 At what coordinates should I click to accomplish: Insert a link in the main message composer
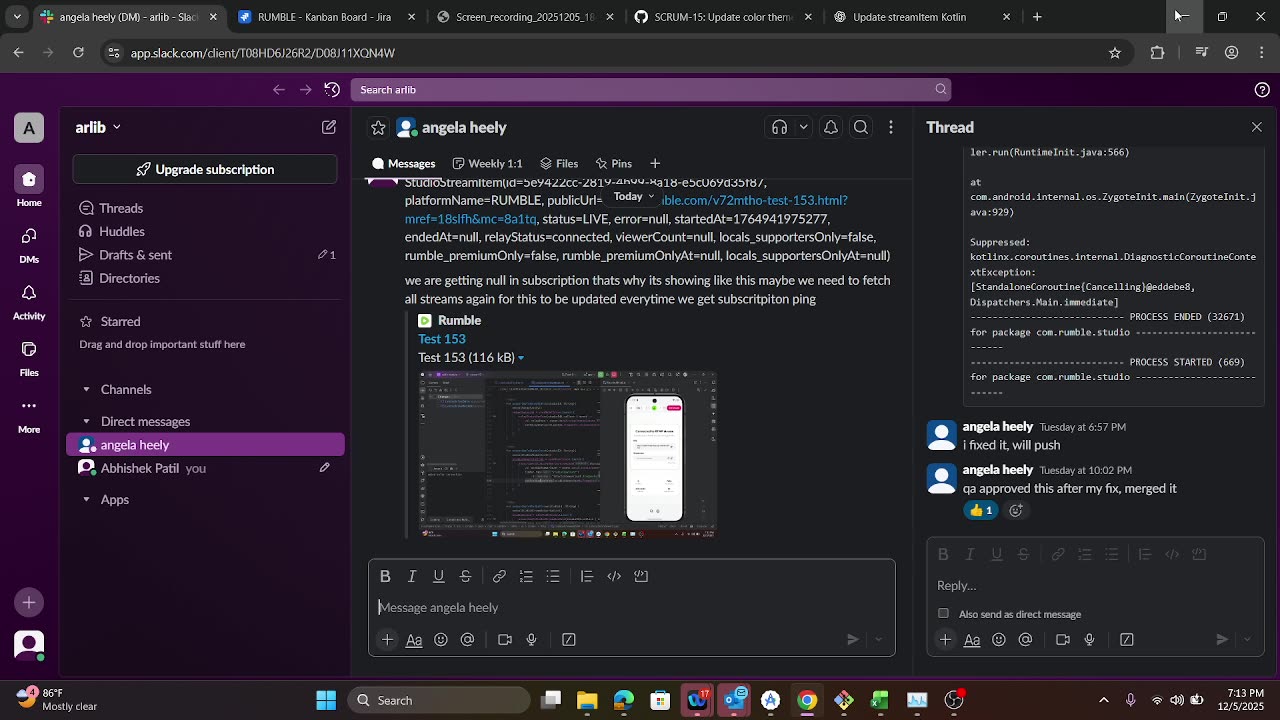click(x=499, y=576)
